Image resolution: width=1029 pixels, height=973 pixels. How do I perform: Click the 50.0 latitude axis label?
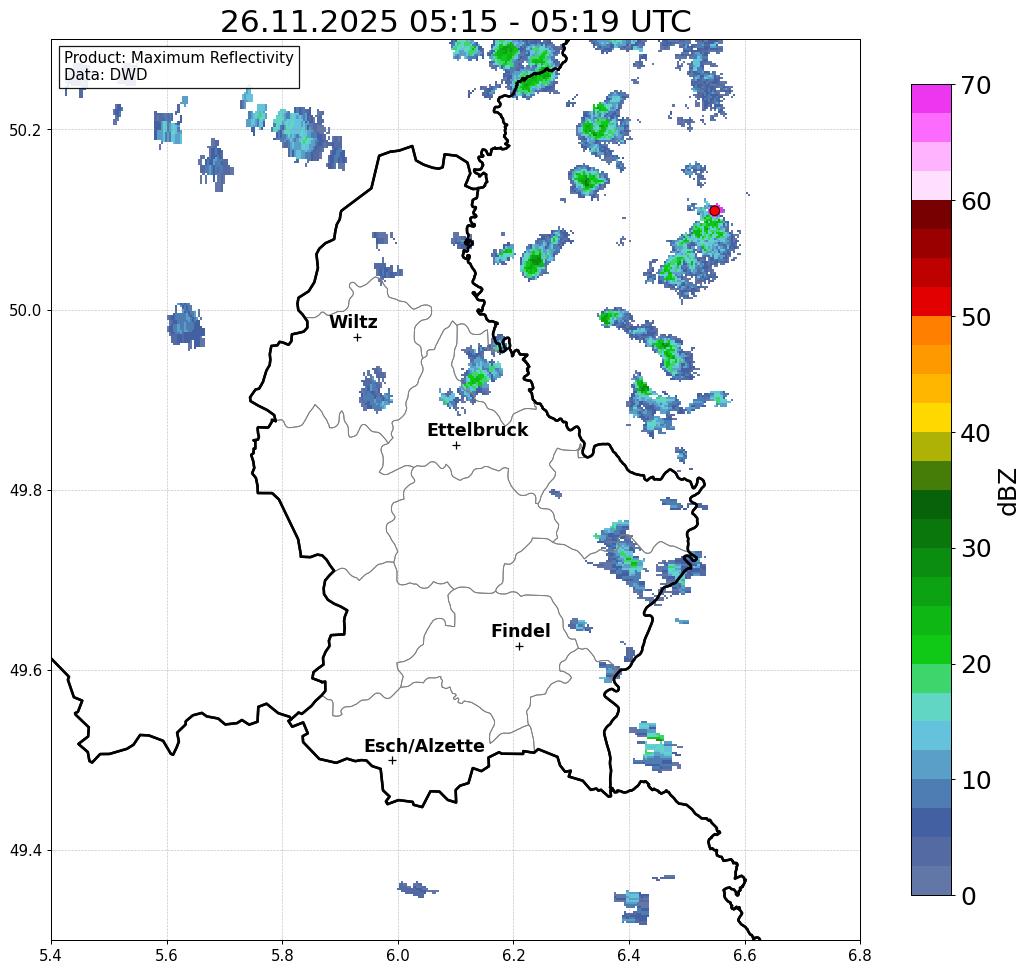tap(25, 310)
